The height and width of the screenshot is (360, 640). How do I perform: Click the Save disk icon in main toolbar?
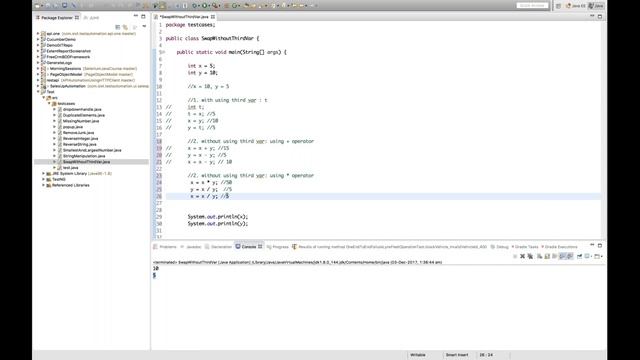[x=48, y=6]
